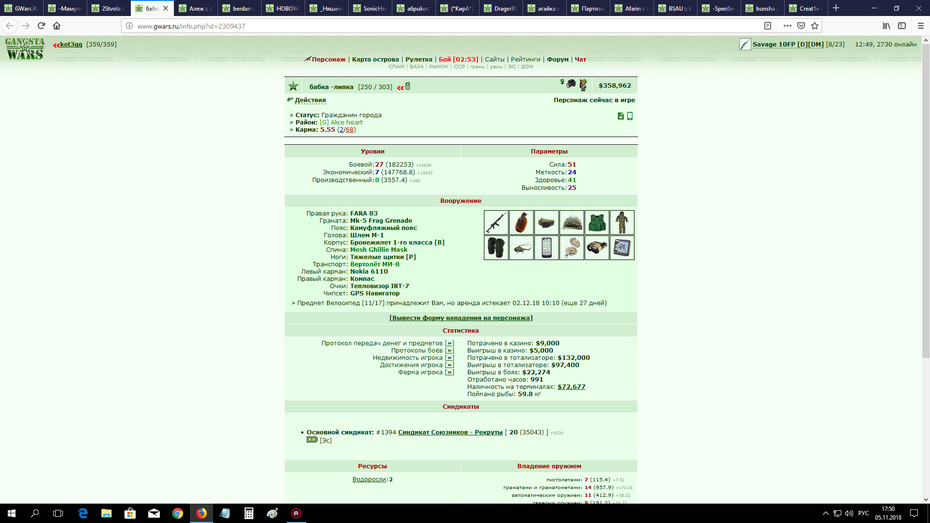Image resolution: width=930 pixels, height=523 pixels.
Task: Open the Nokia 6110 phone icon
Action: pos(546,248)
